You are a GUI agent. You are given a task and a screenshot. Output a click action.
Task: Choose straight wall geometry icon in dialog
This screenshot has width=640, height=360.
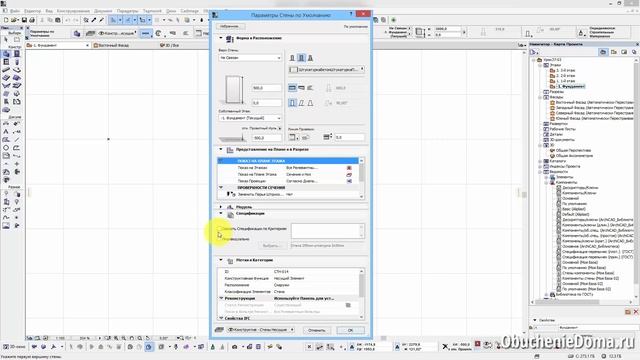(292, 88)
